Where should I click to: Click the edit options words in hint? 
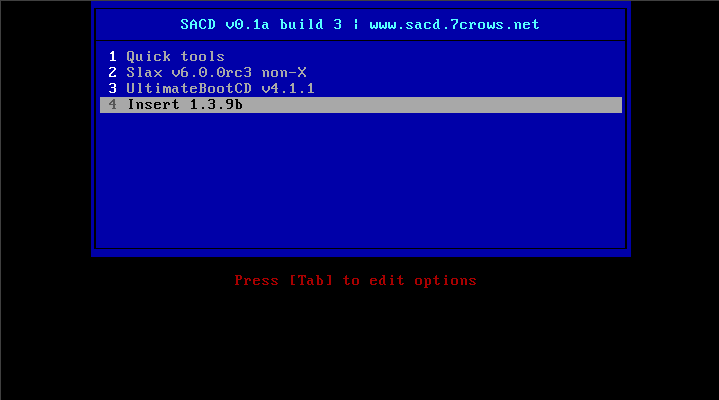tap(423, 280)
